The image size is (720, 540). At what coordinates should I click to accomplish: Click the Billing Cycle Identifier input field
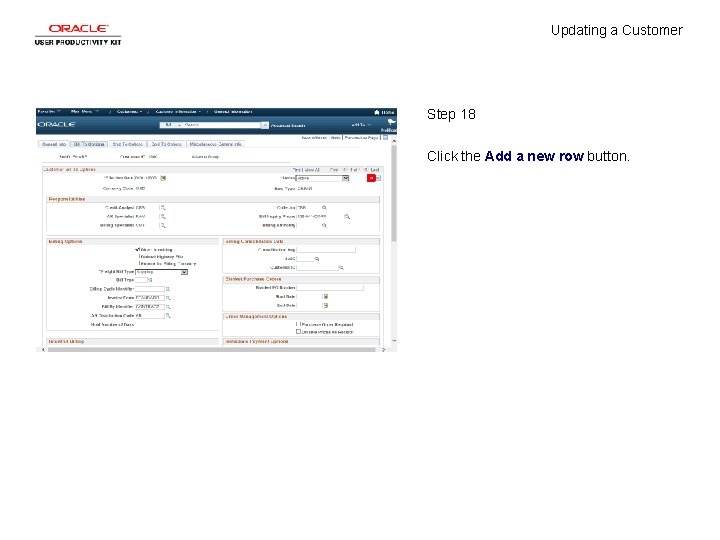[150, 289]
